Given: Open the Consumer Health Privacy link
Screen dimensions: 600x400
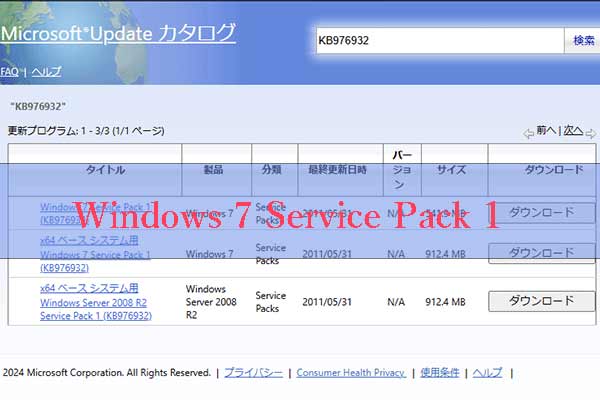Looking at the screenshot, I should 351,372.
